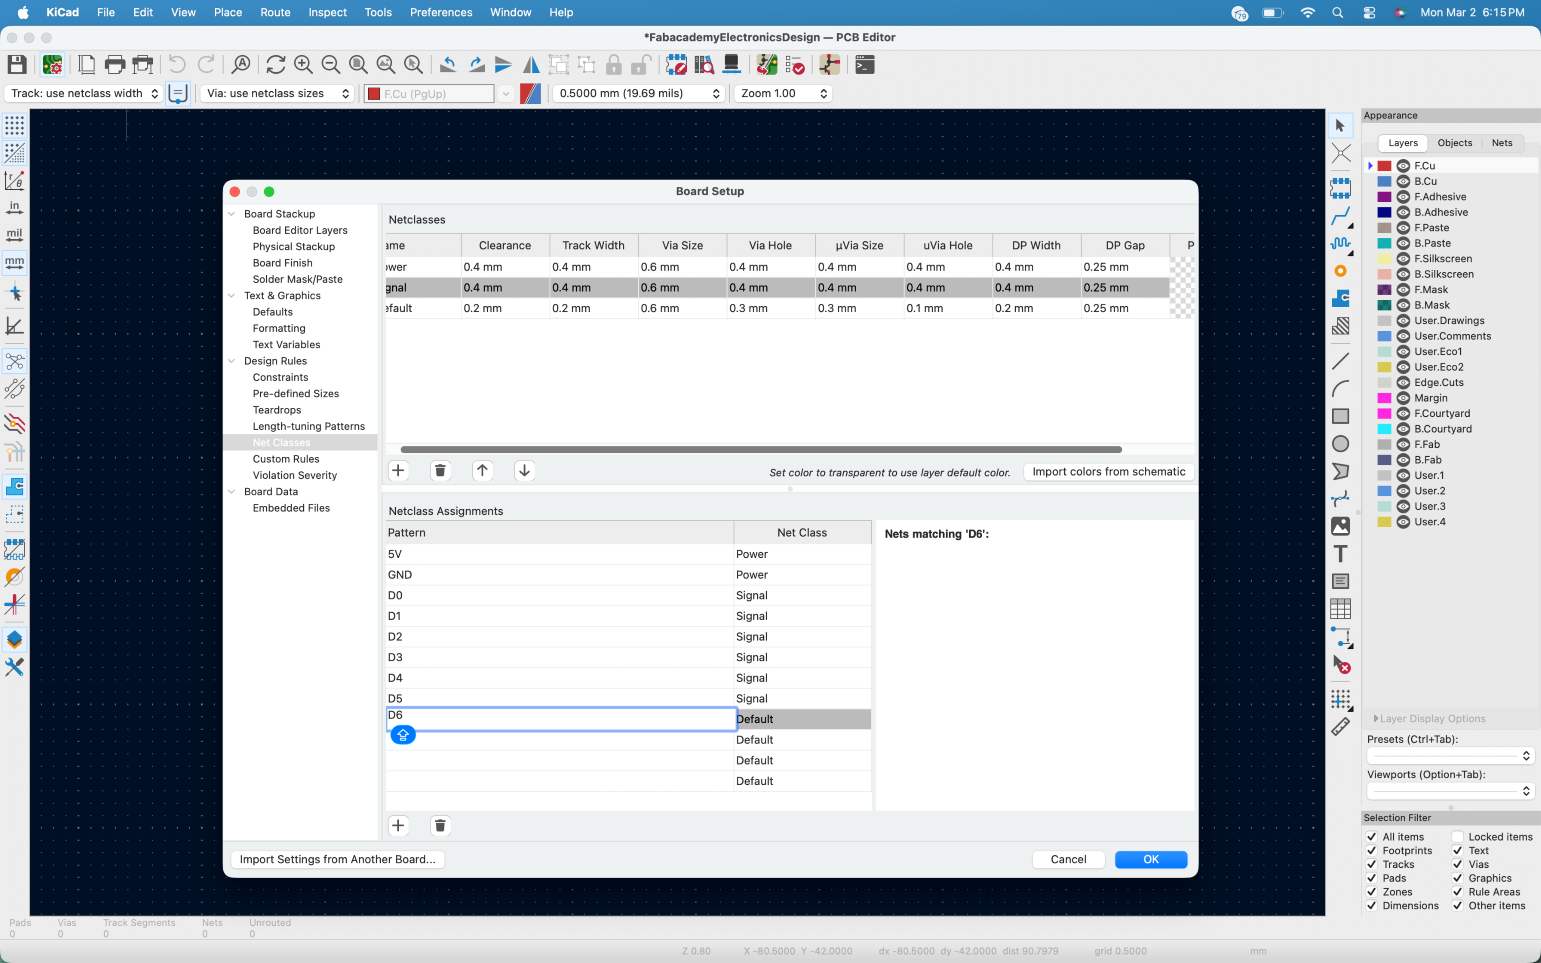The image size is (1541, 963).
Task: Hide the Edge.Cuts layer
Action: [1403, 383]
